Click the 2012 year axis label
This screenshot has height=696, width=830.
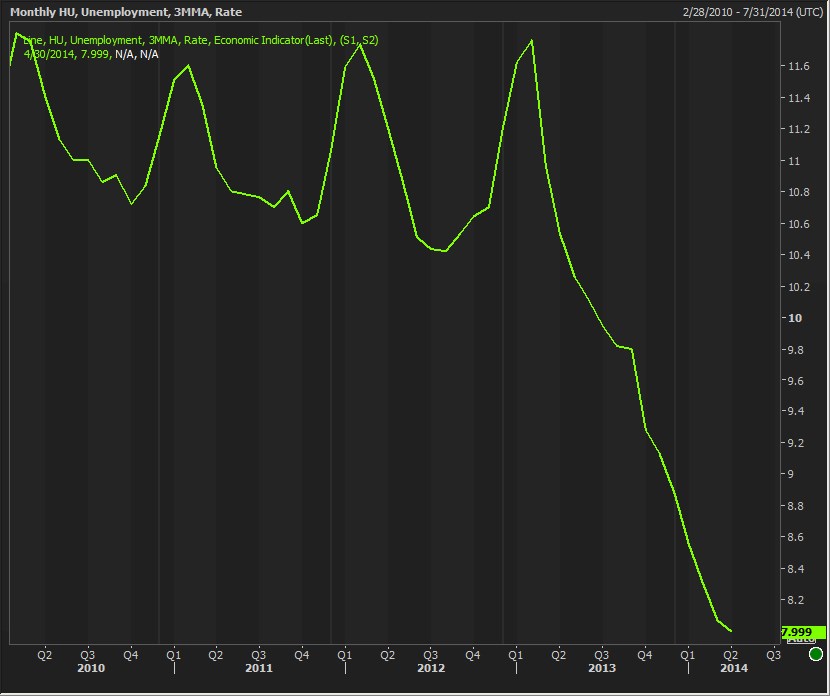point(431,668)
